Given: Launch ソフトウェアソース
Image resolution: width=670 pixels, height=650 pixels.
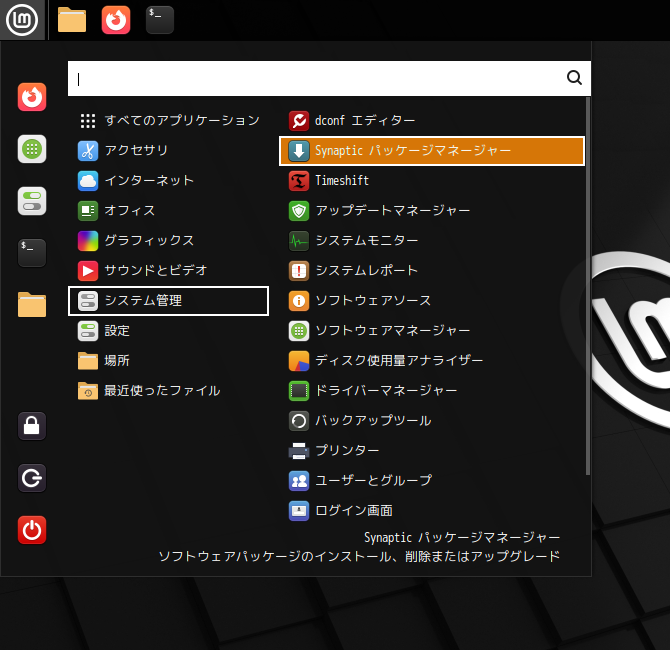Looking at the screenshot, I should [432, 300].
